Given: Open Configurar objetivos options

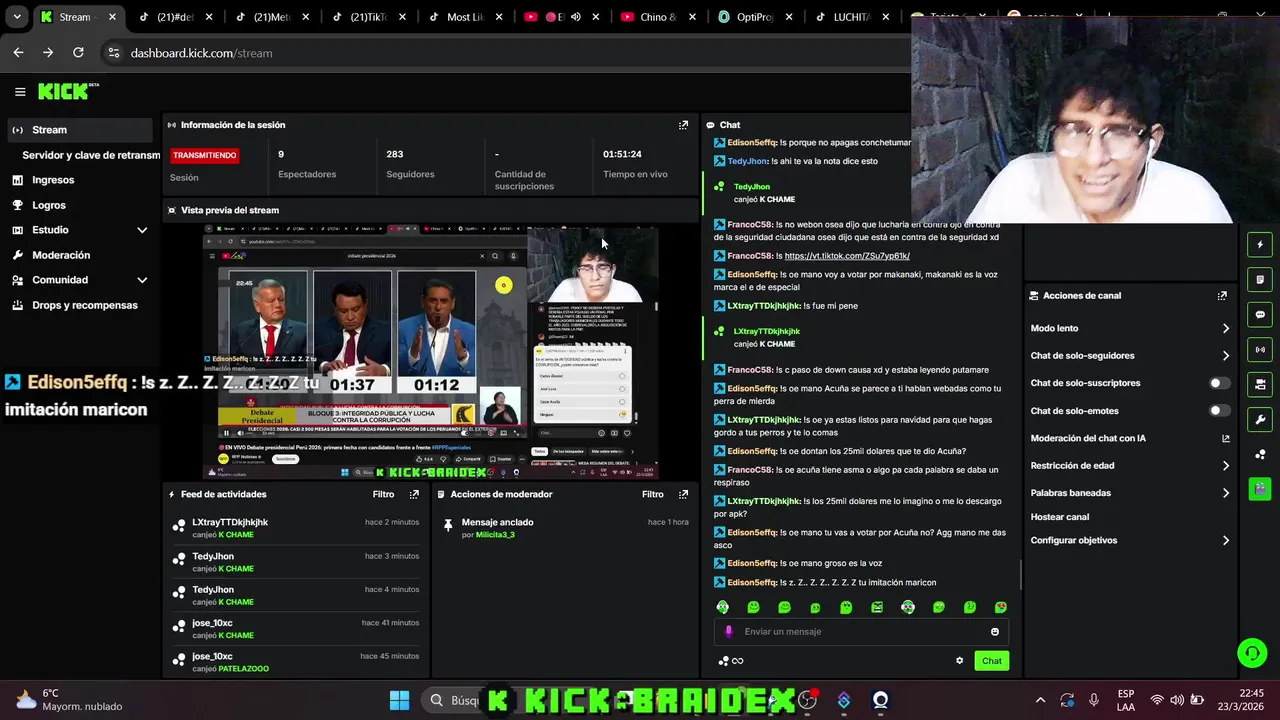Looking at the screenshot, I should pyautogui.click(x=1130, y=541).
